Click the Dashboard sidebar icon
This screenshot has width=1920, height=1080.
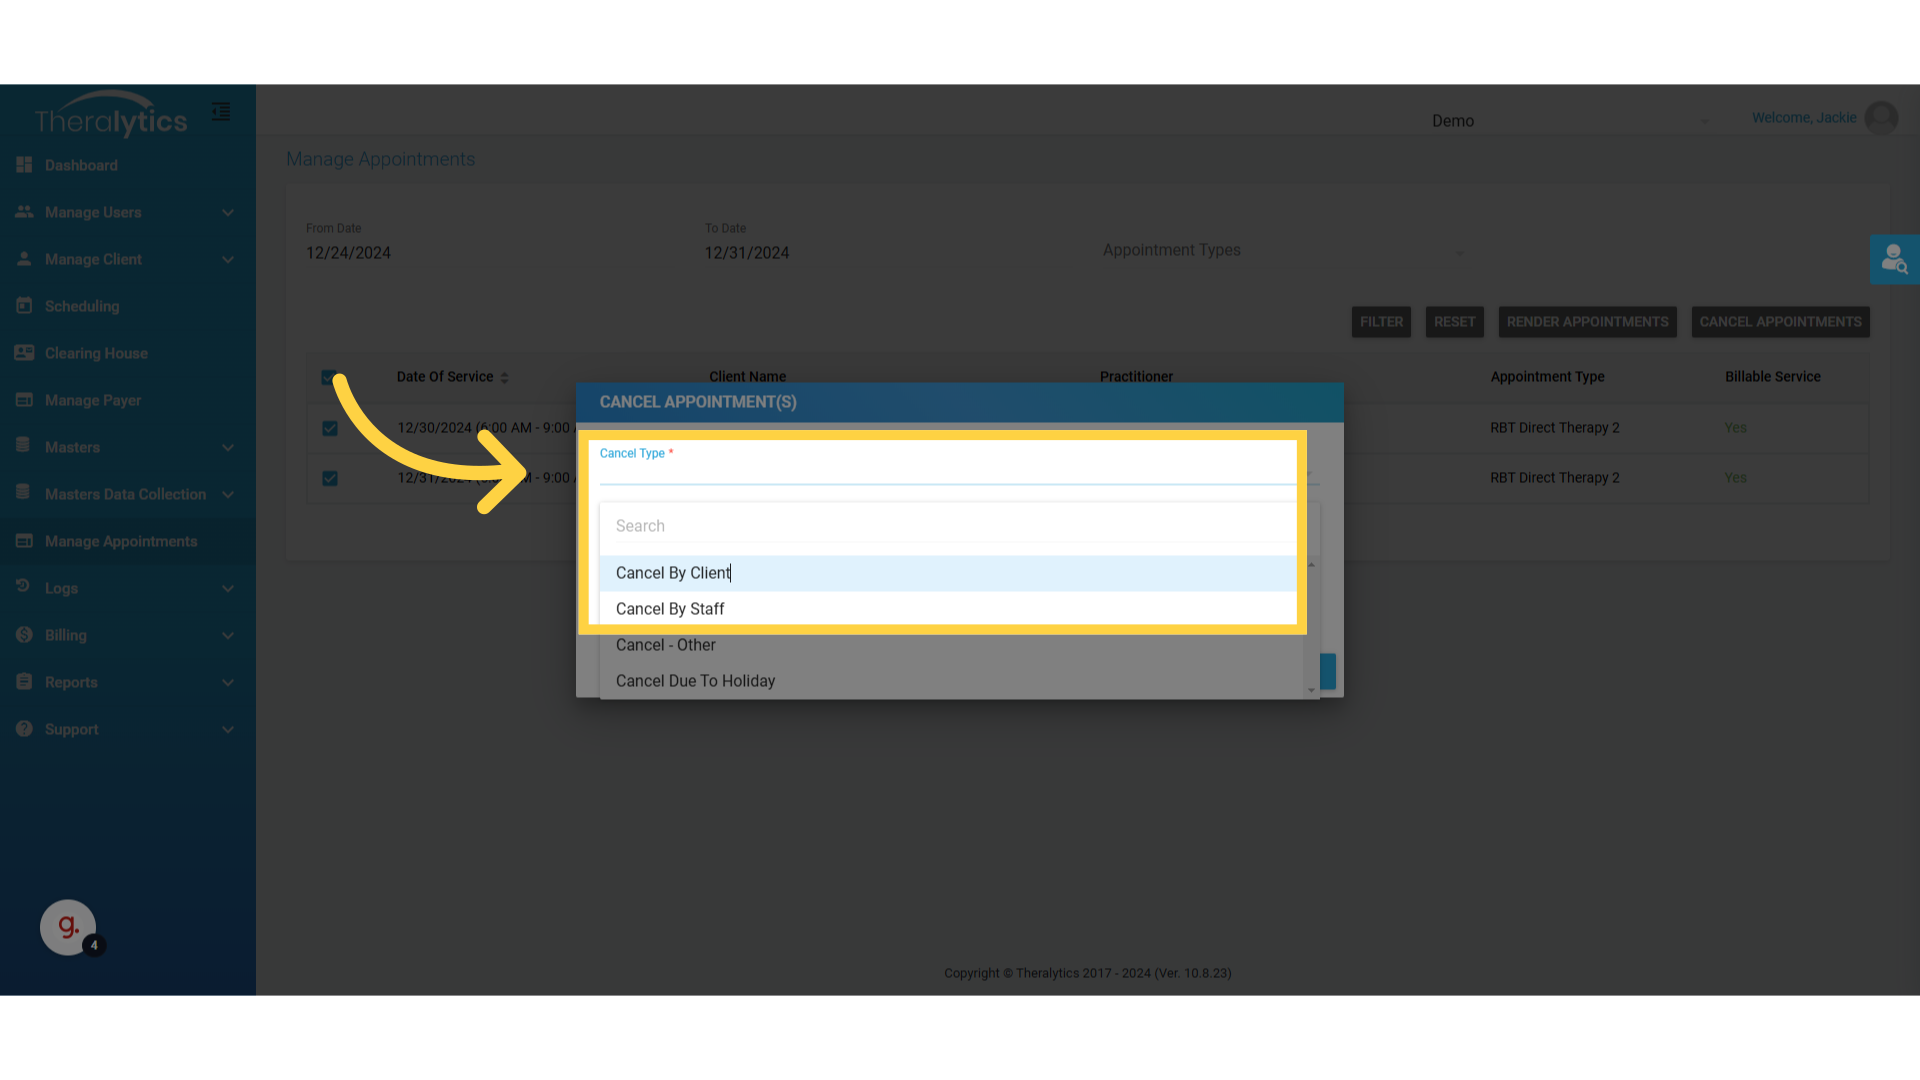tap(24, 165)
